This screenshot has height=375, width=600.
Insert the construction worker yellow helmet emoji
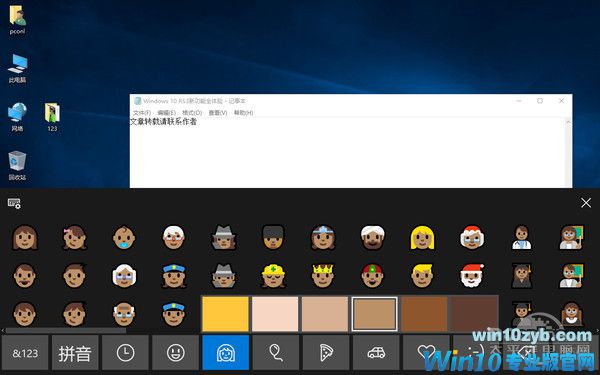273,276
